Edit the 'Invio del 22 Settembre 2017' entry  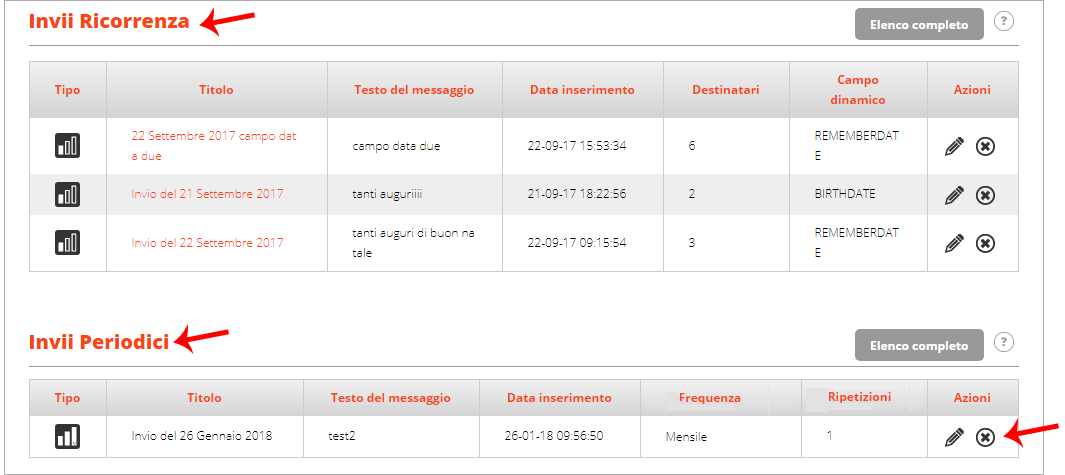[x=954, y=243]
